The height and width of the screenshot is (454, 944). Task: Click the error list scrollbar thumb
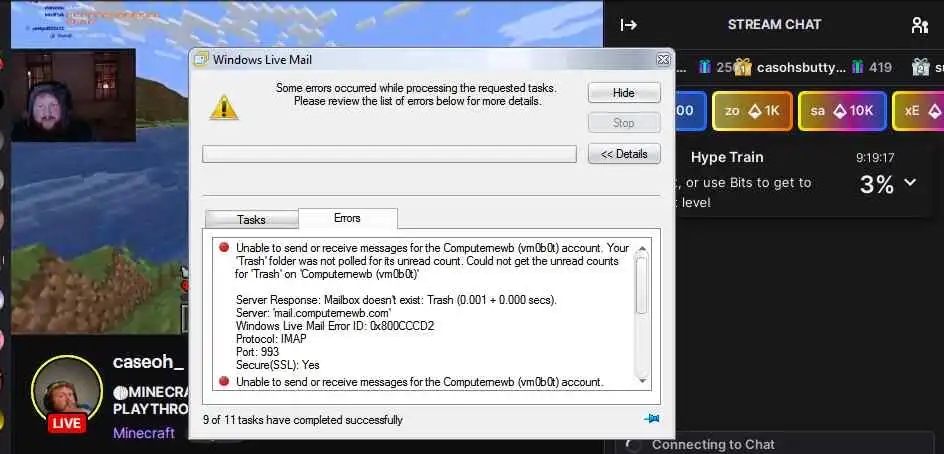tap(642, 284)
